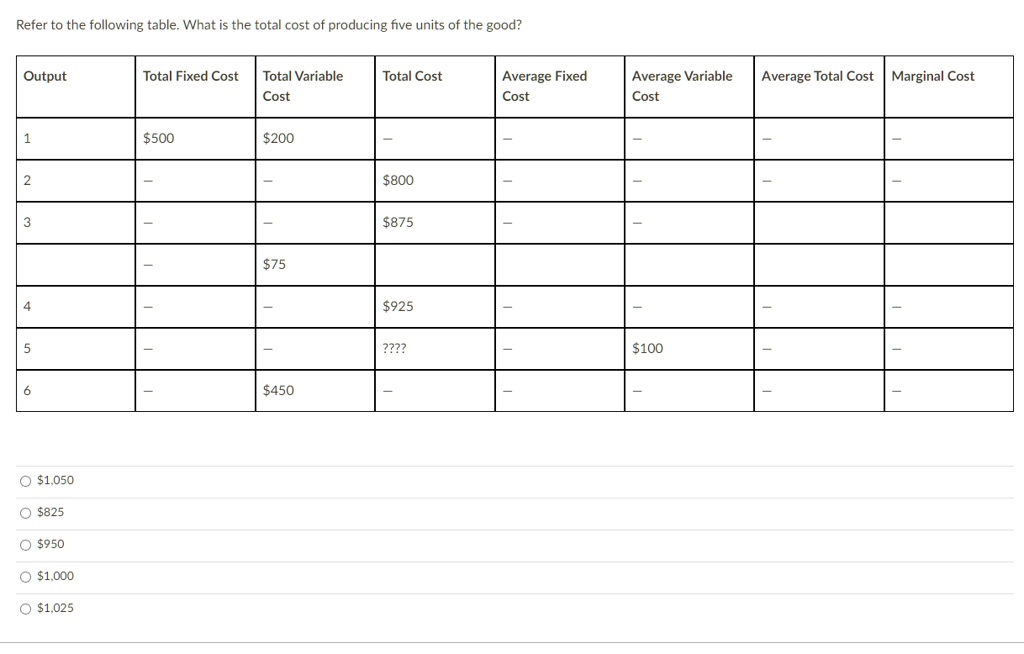Viewport: 1024px width, 654px height.
Task: Click the ???? unknown cost cell
Action: point(392,348)
